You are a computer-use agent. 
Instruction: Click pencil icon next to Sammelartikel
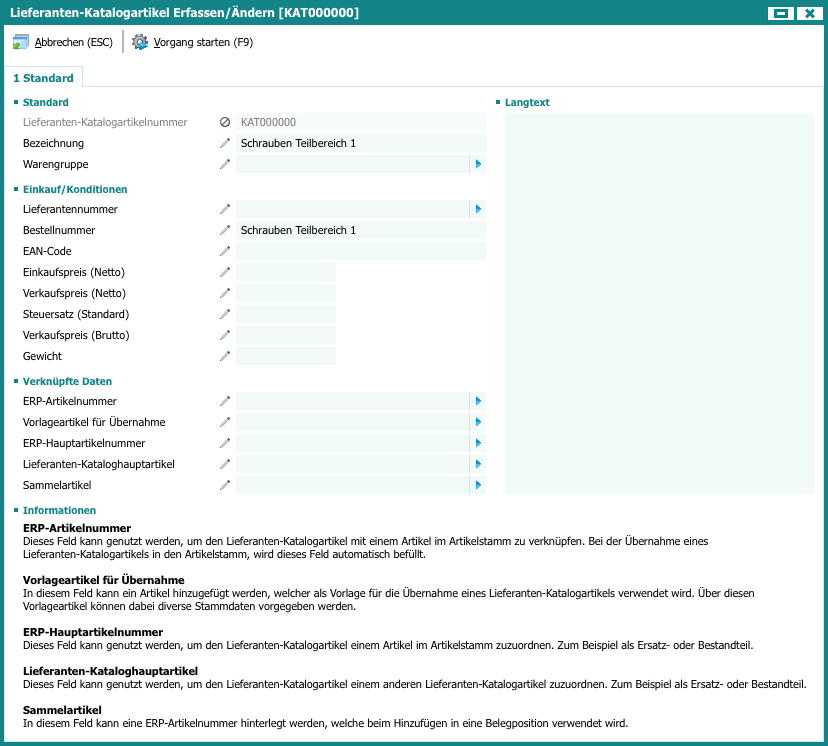click(x=225, y=486)
